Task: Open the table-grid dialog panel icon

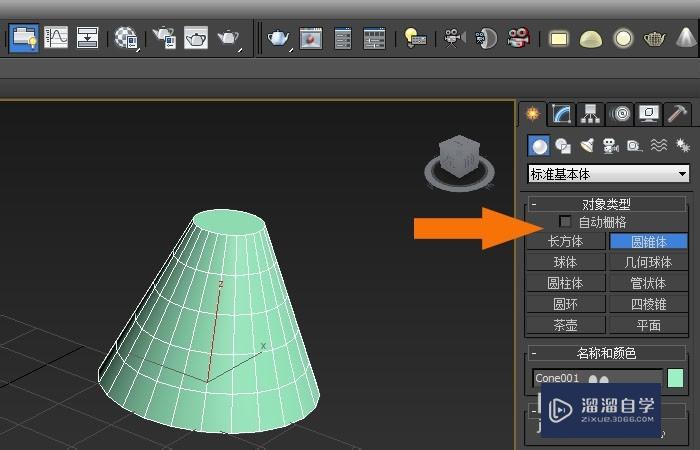Action: 374,38
